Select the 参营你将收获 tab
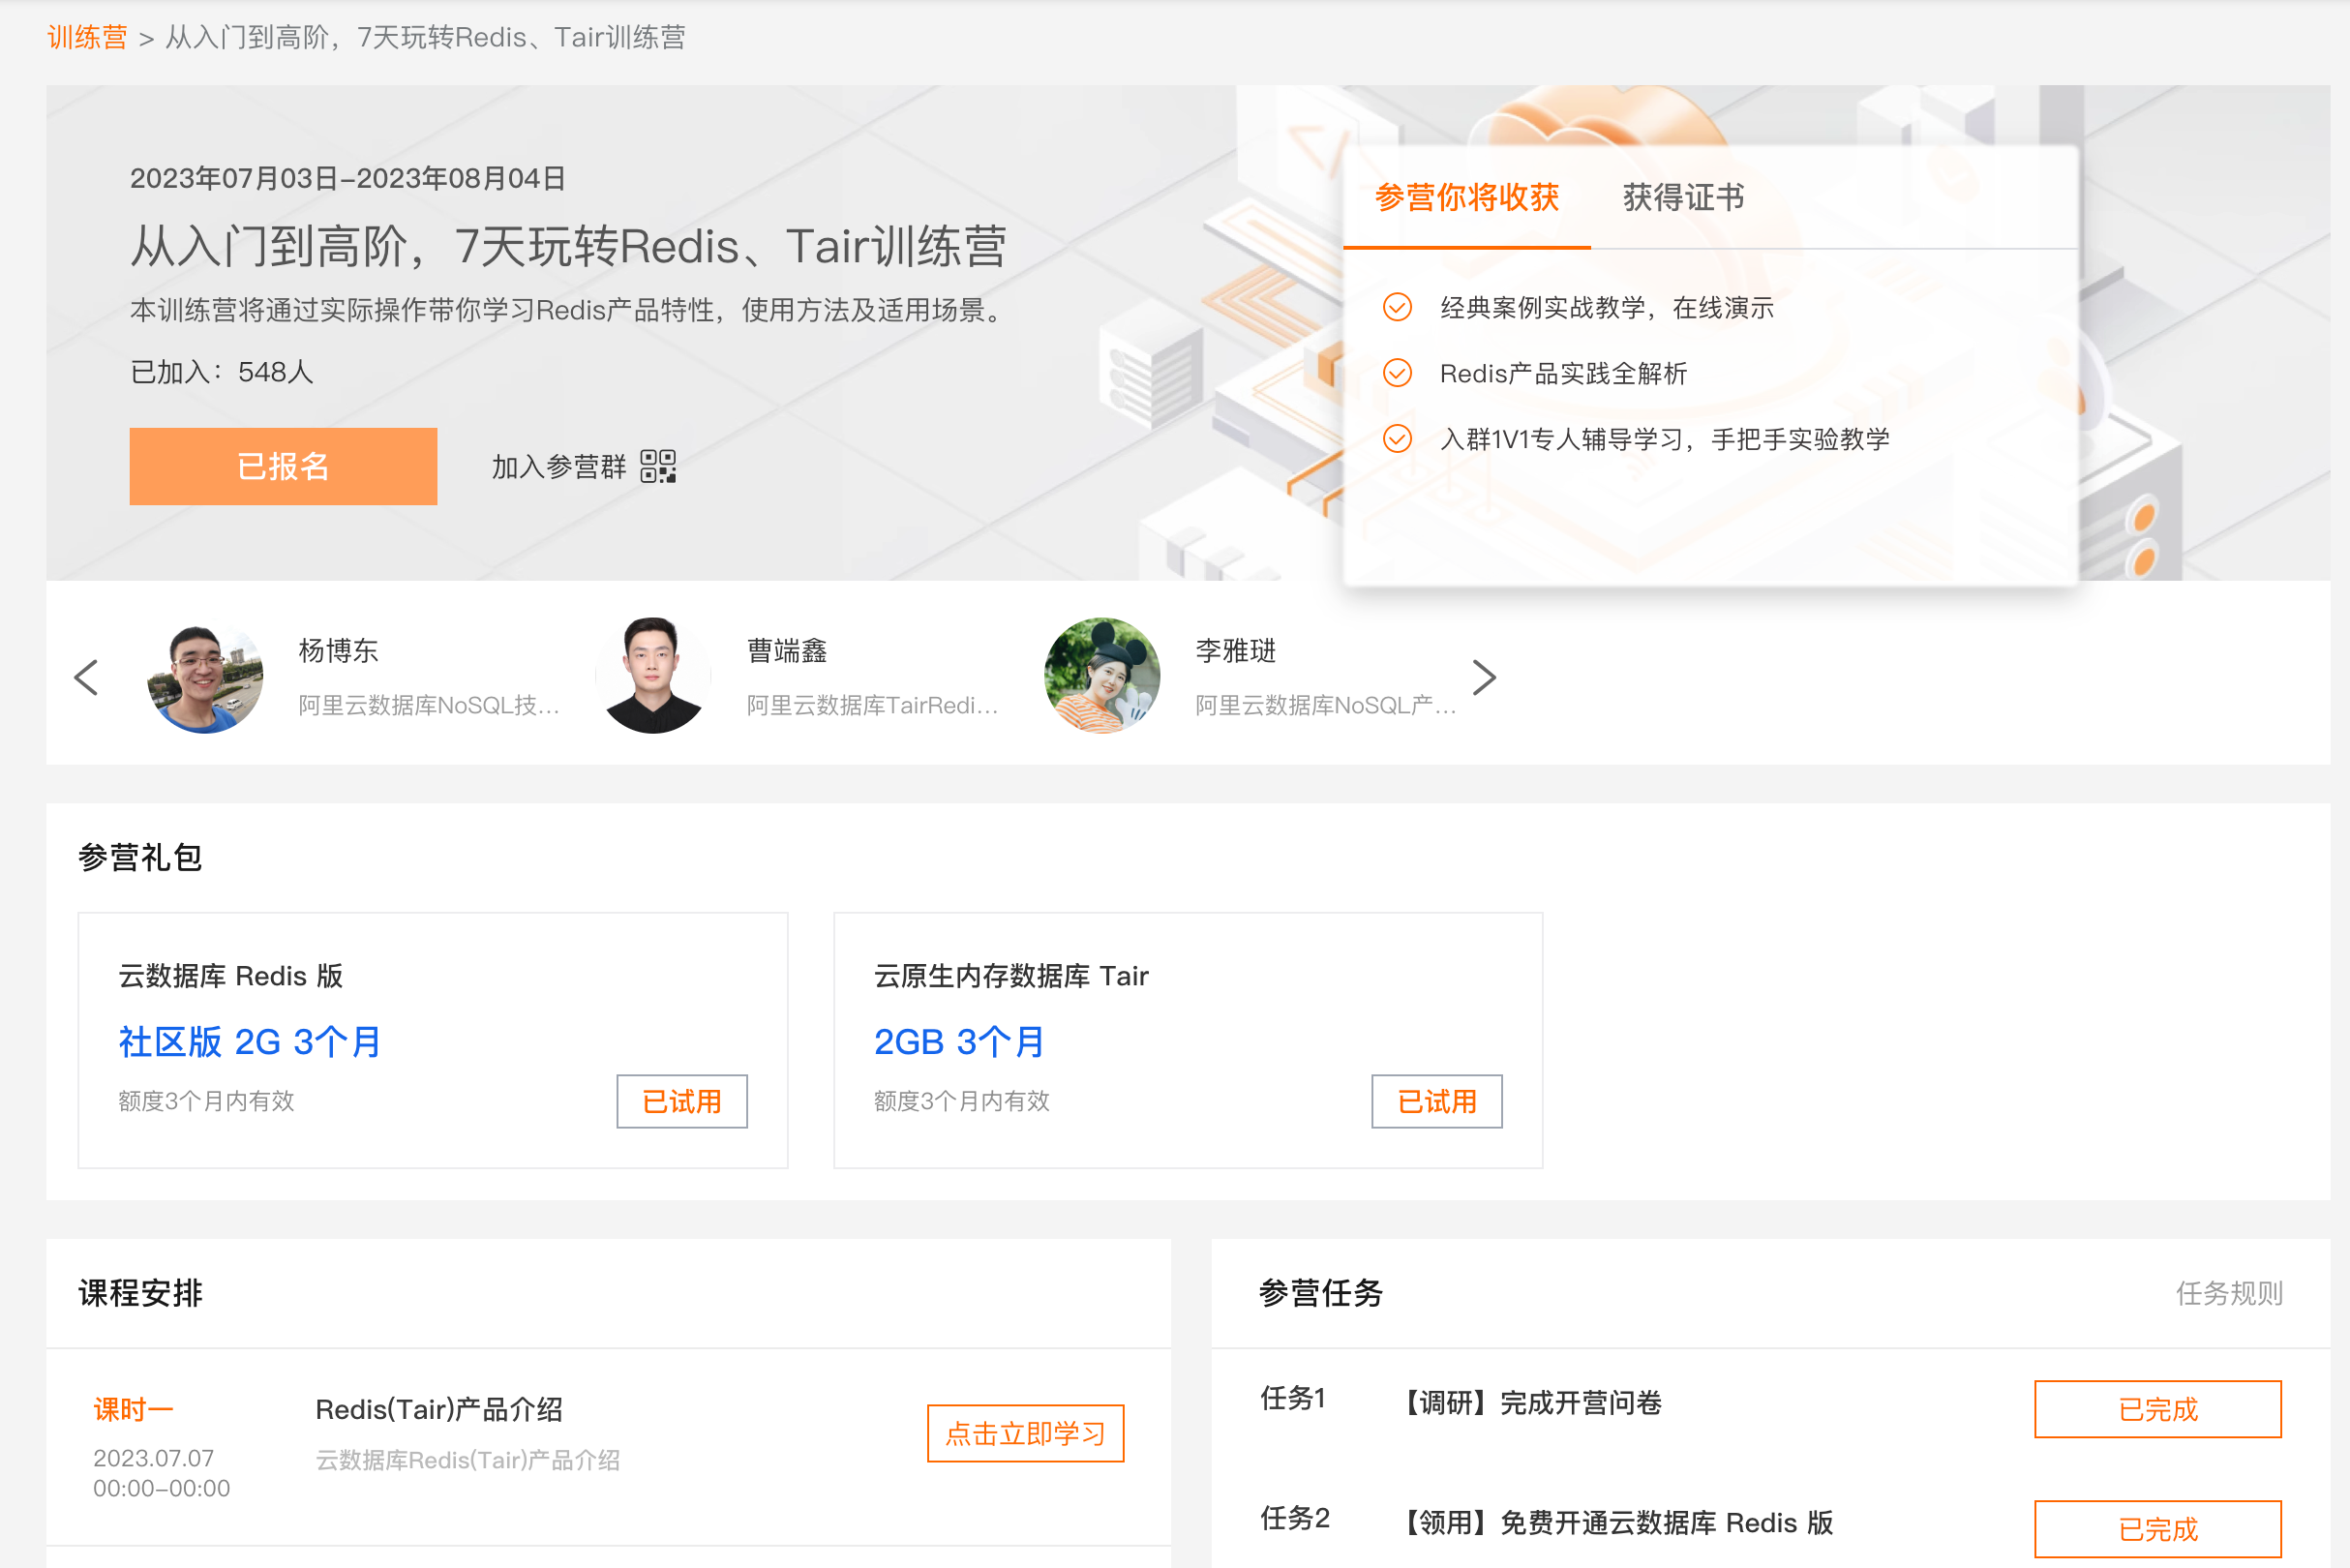 point(1466,197)
